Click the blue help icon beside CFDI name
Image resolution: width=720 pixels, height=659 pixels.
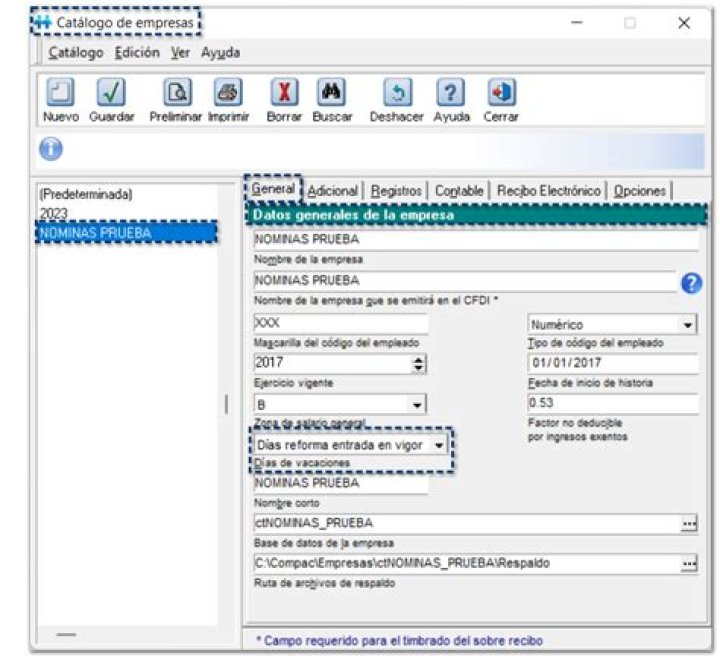point(691,283)
